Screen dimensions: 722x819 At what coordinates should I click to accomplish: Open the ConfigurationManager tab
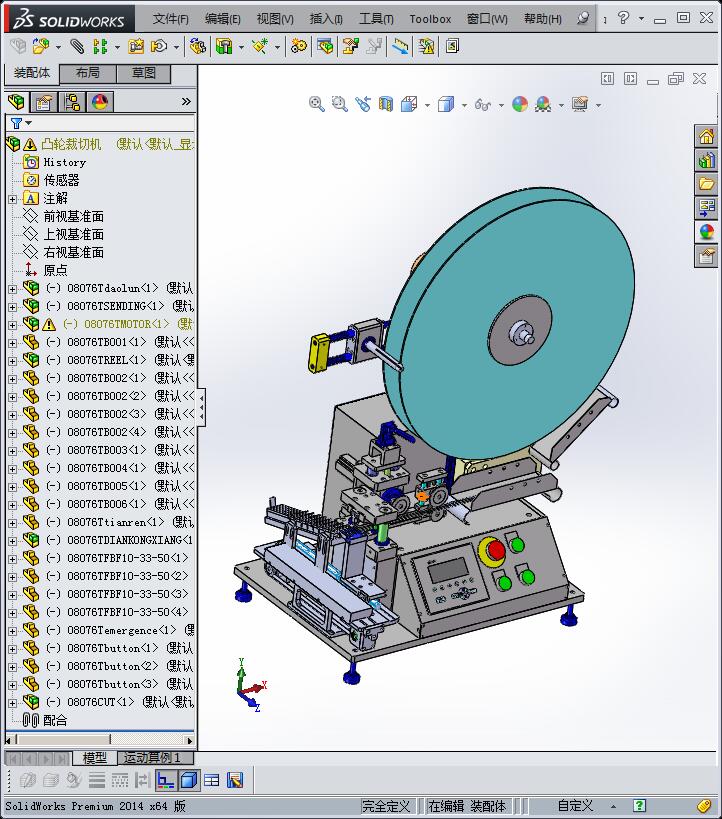pos(72,101)
